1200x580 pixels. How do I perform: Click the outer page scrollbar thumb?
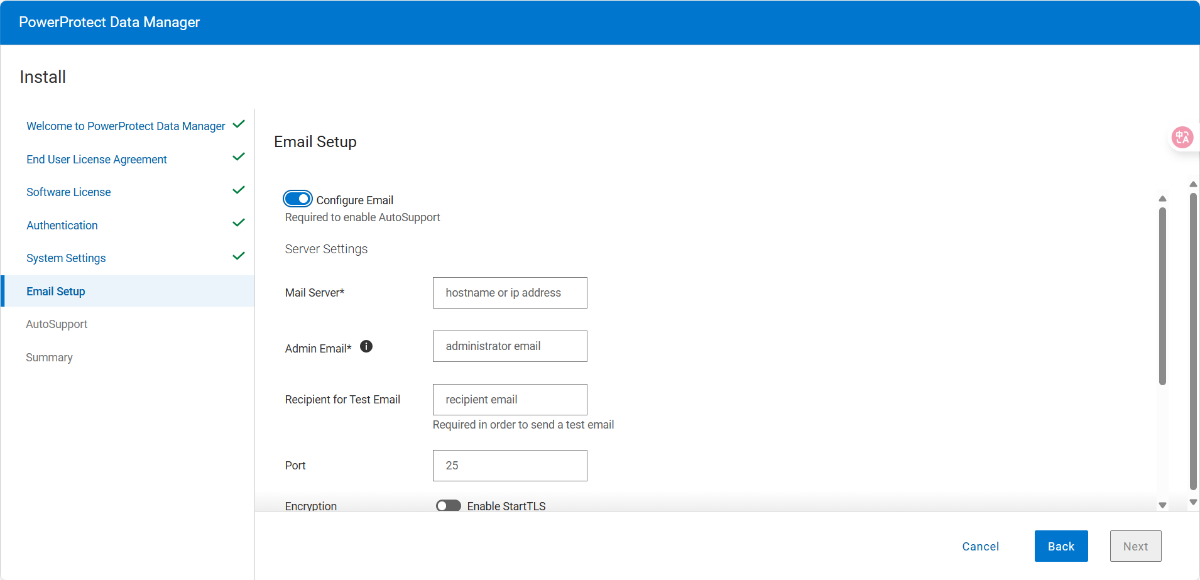coord(1193,341)
